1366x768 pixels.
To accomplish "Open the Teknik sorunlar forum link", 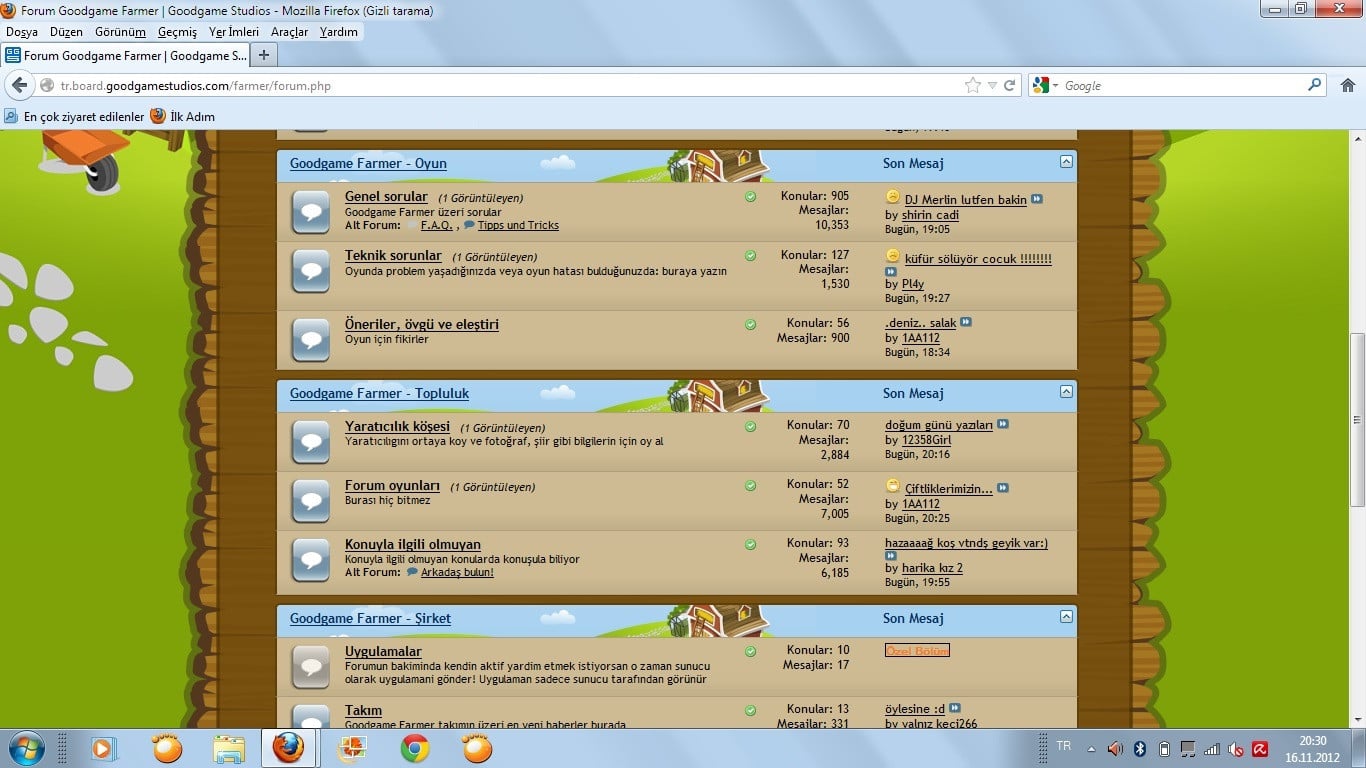I will 393,256.
